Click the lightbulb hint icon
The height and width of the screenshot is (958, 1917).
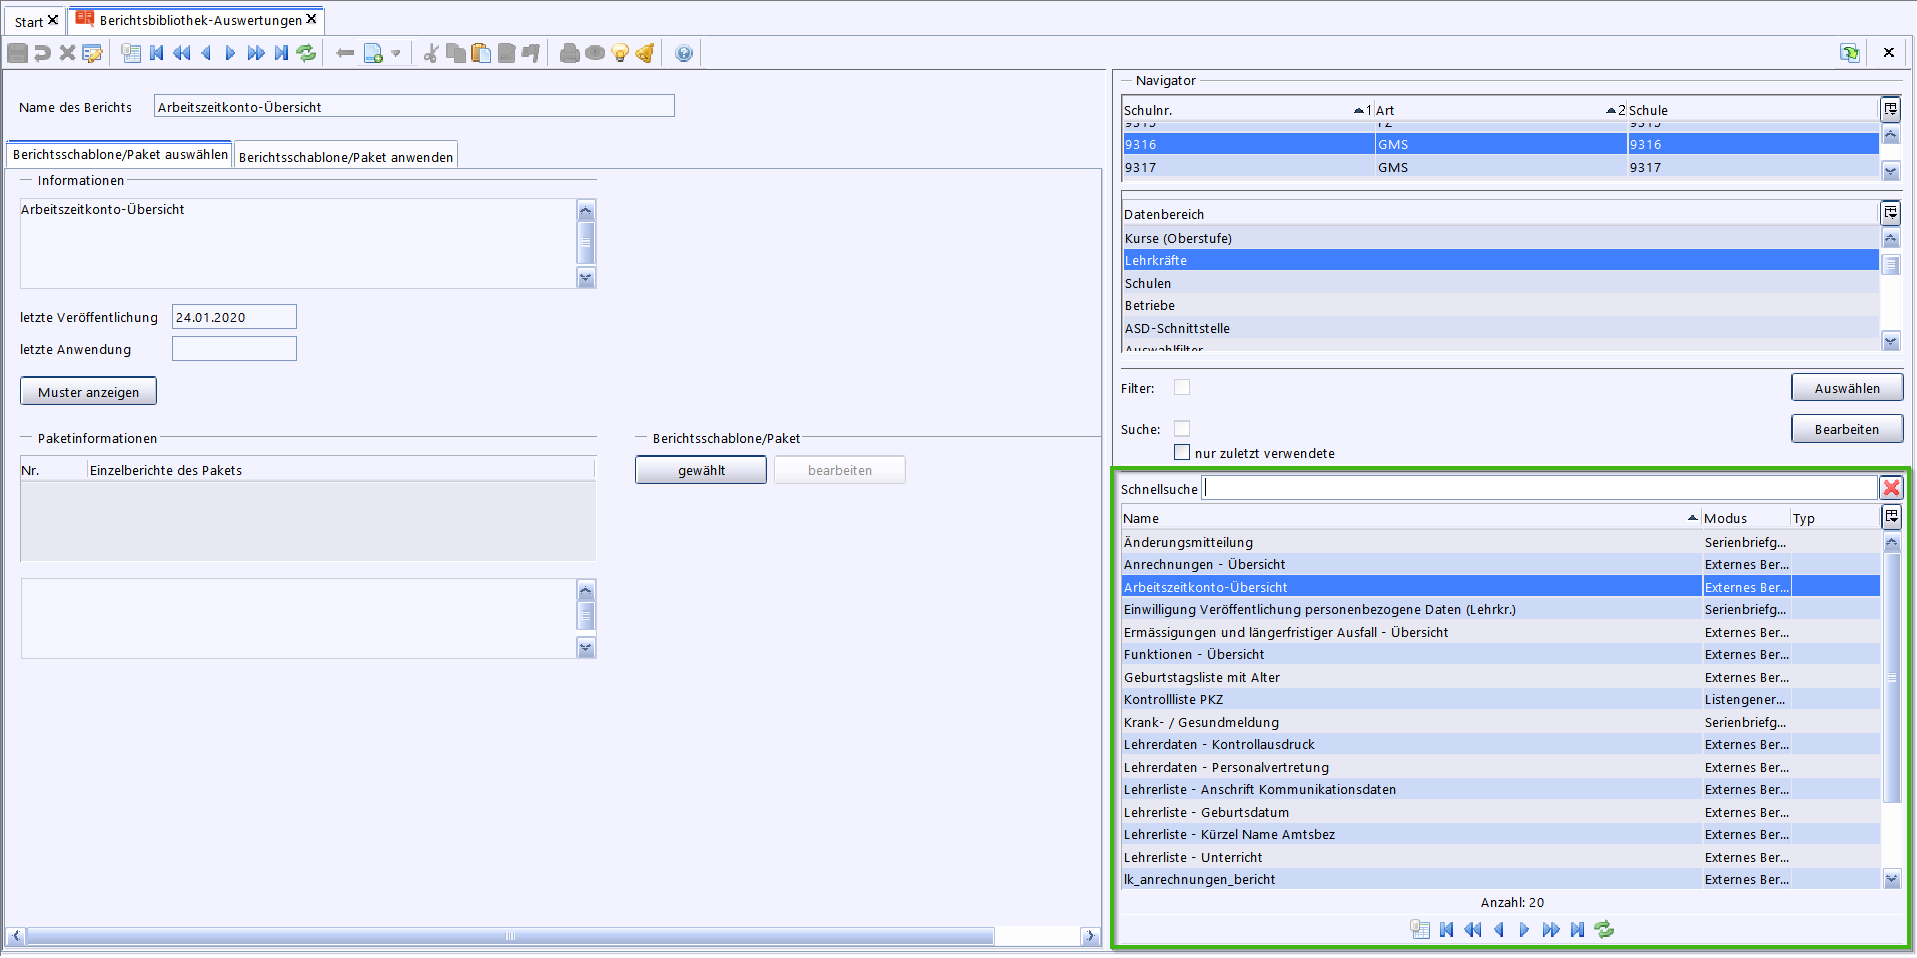(x=620, y=53)
